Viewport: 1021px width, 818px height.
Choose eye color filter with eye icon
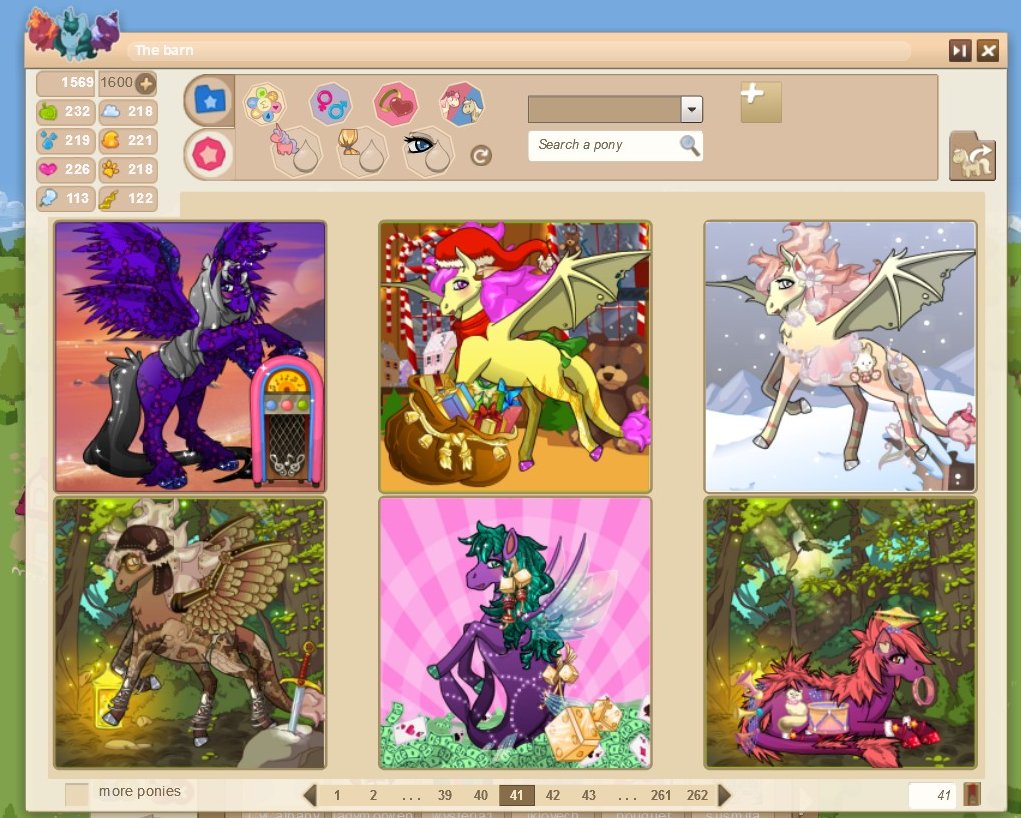tap(428, 151)
